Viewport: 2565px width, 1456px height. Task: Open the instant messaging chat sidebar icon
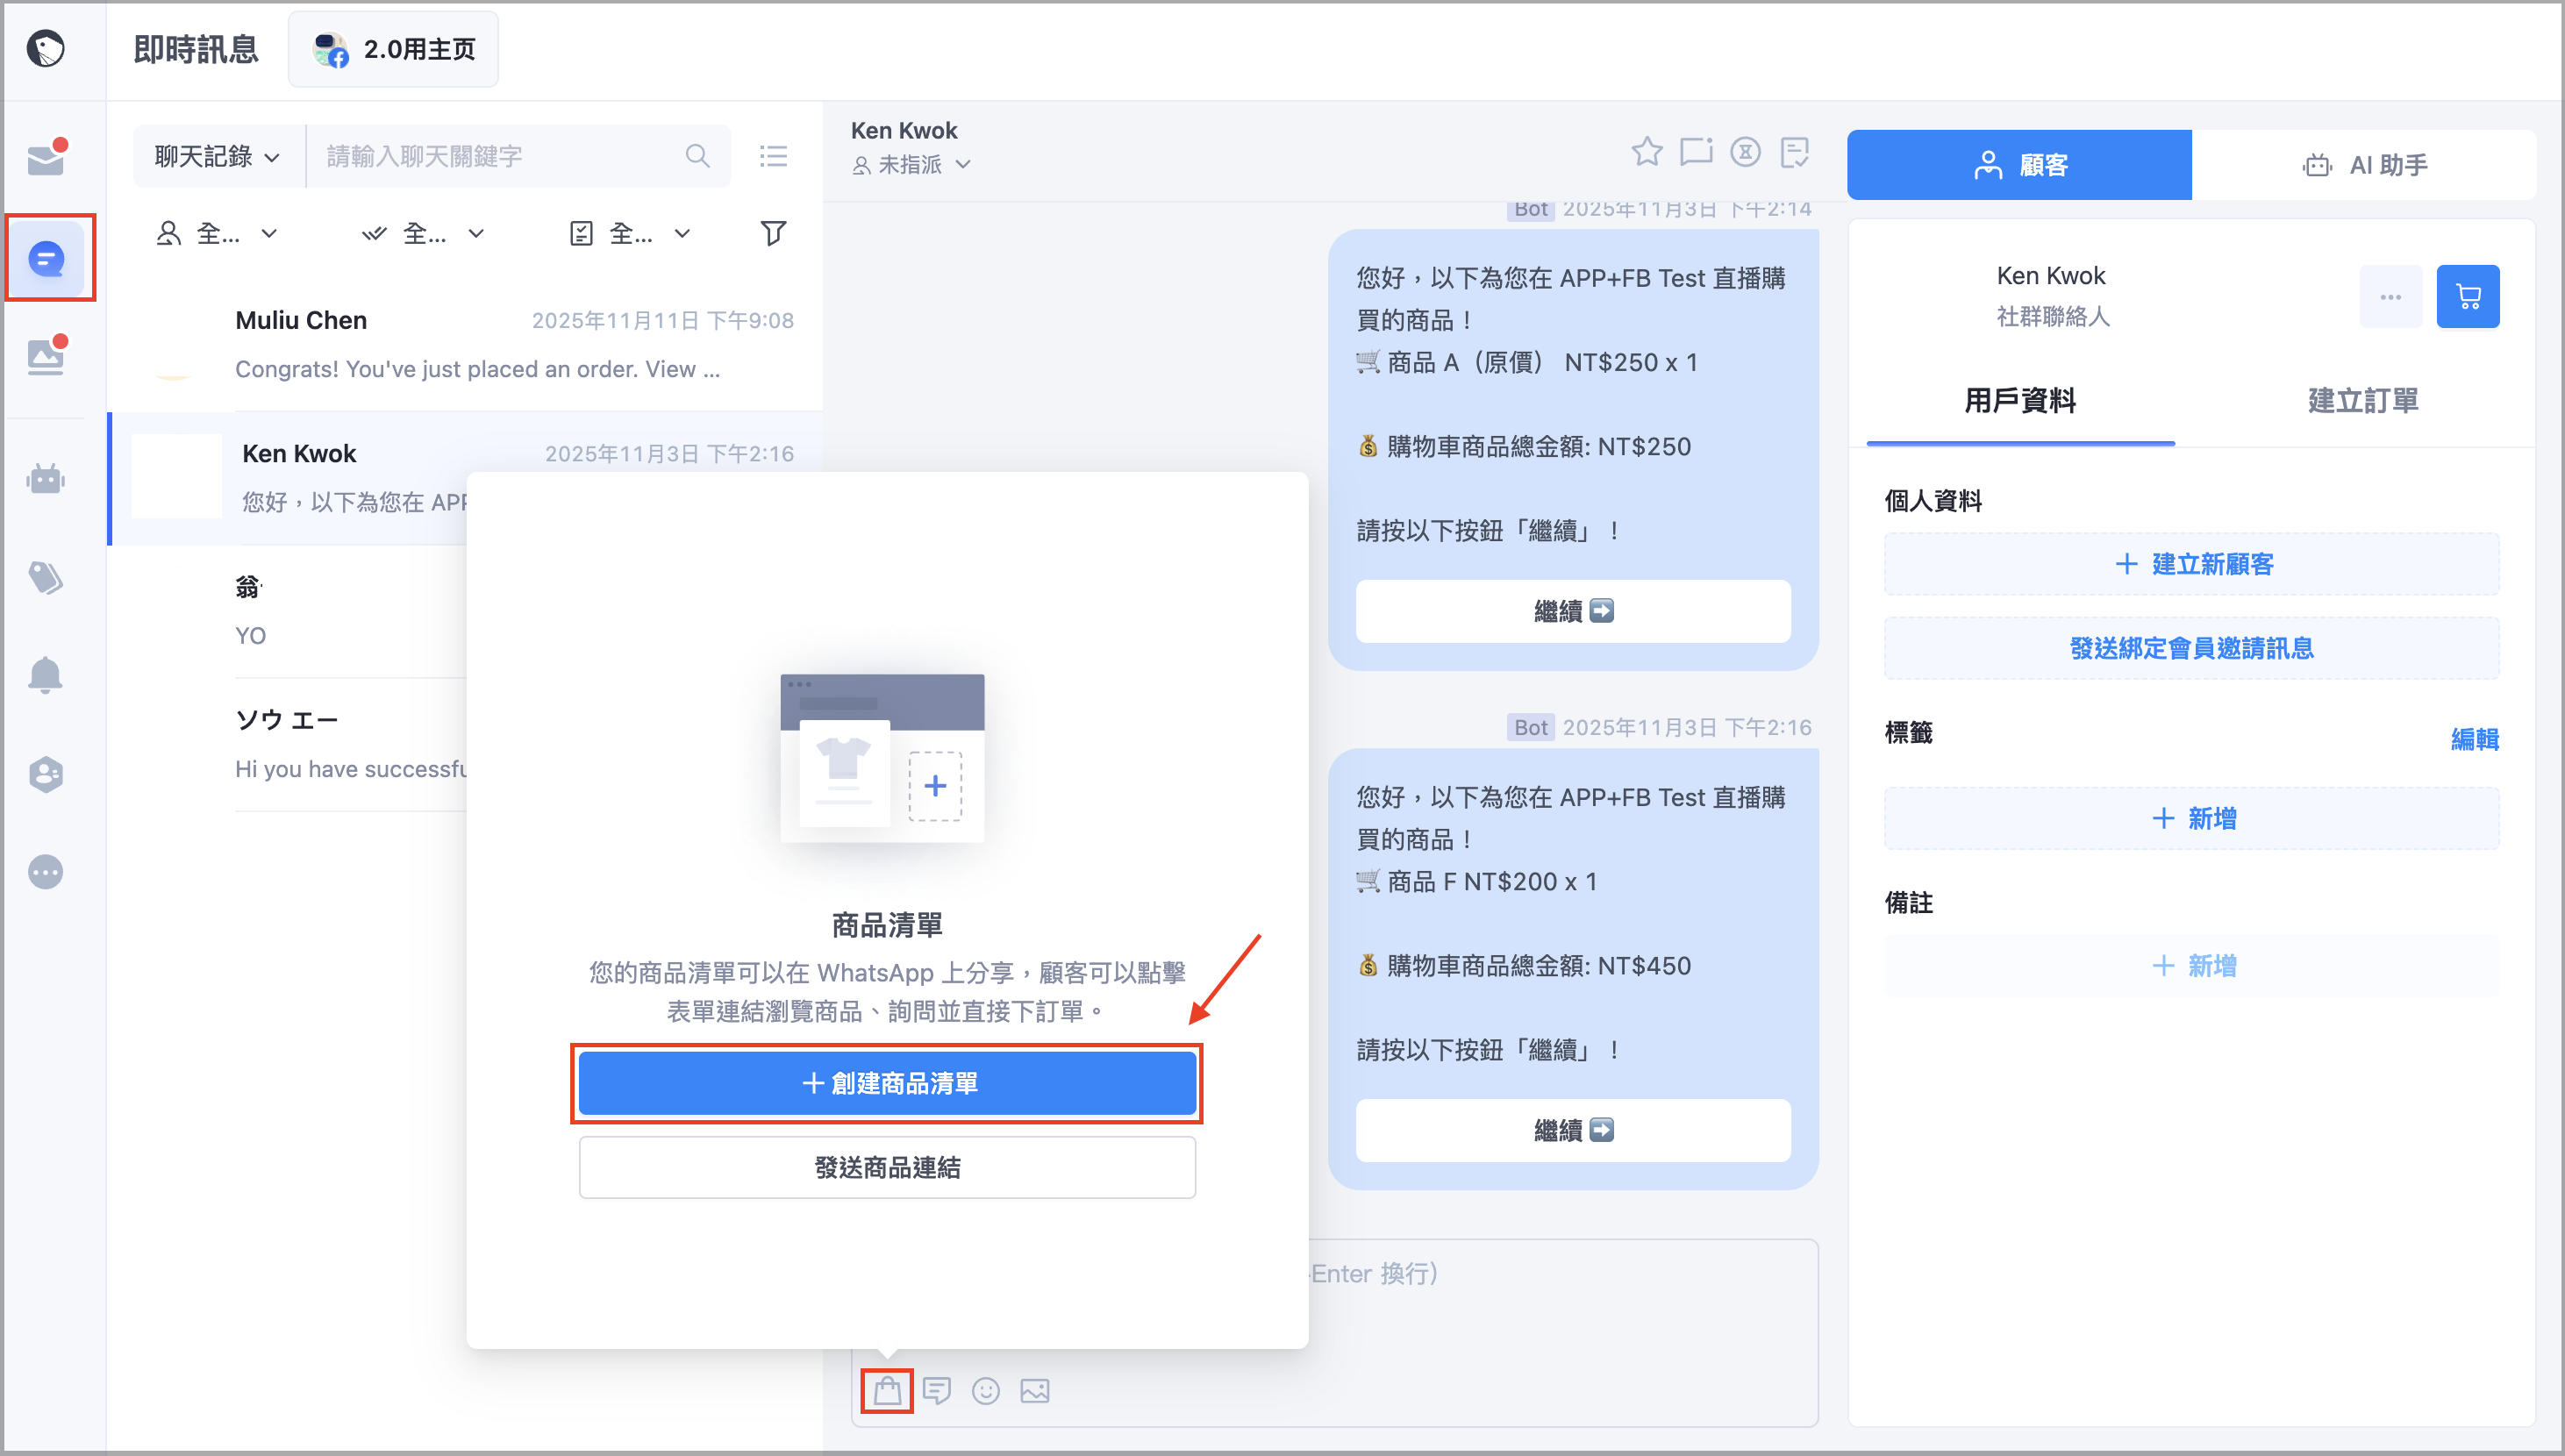click(x=46, y=259)
